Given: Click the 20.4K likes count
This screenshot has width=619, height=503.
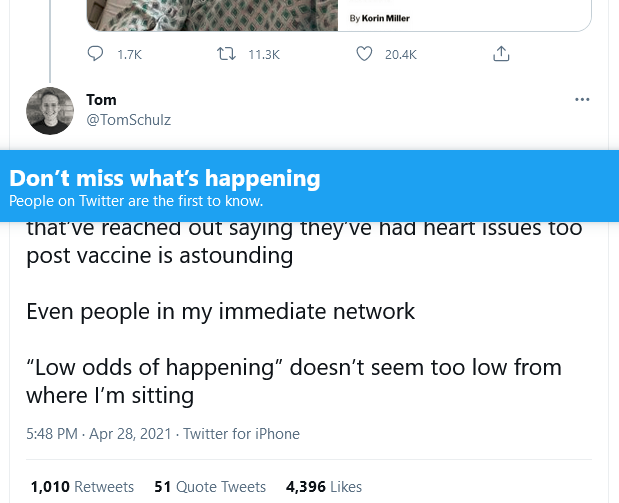Looking at the screenshot, I should click(400, 54).
